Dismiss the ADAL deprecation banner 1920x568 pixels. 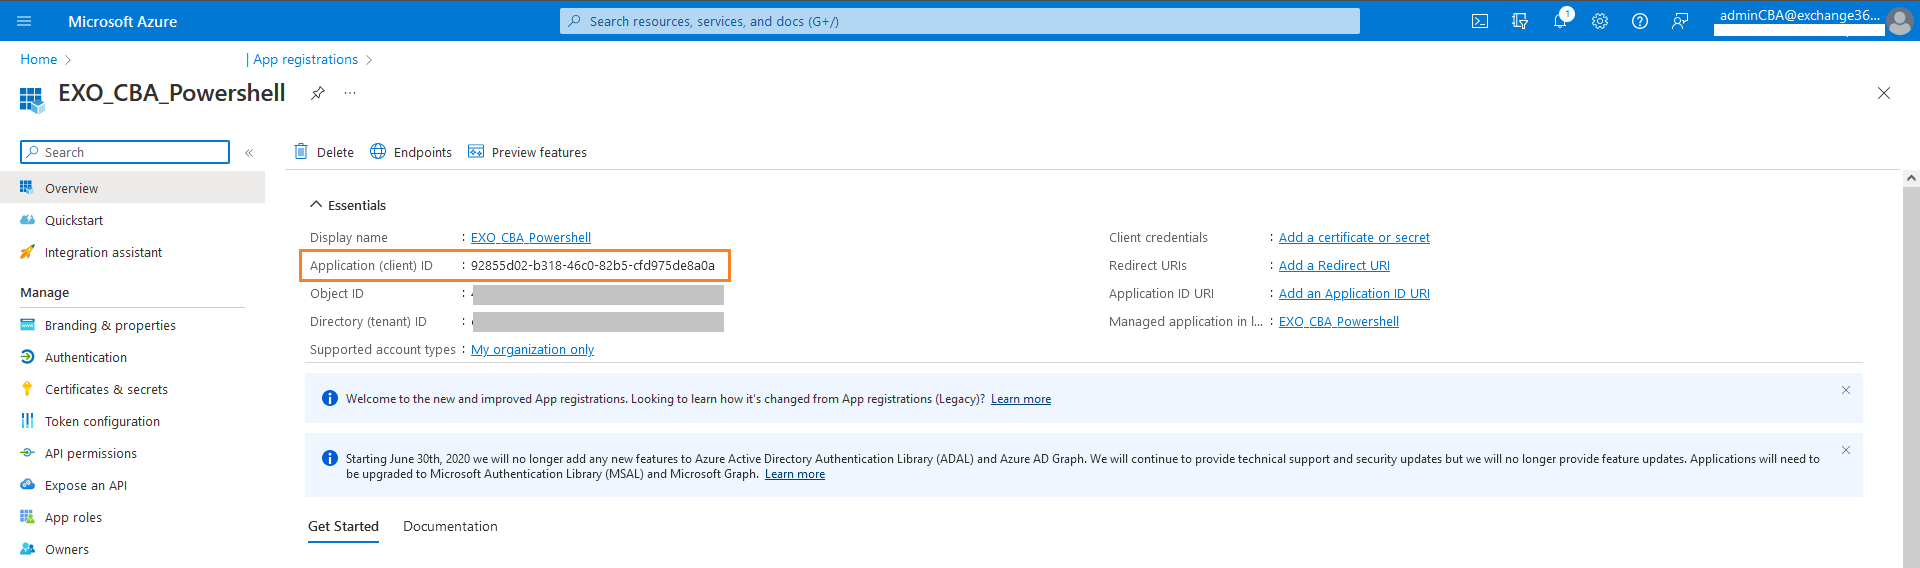click(x=1846, y=450)
